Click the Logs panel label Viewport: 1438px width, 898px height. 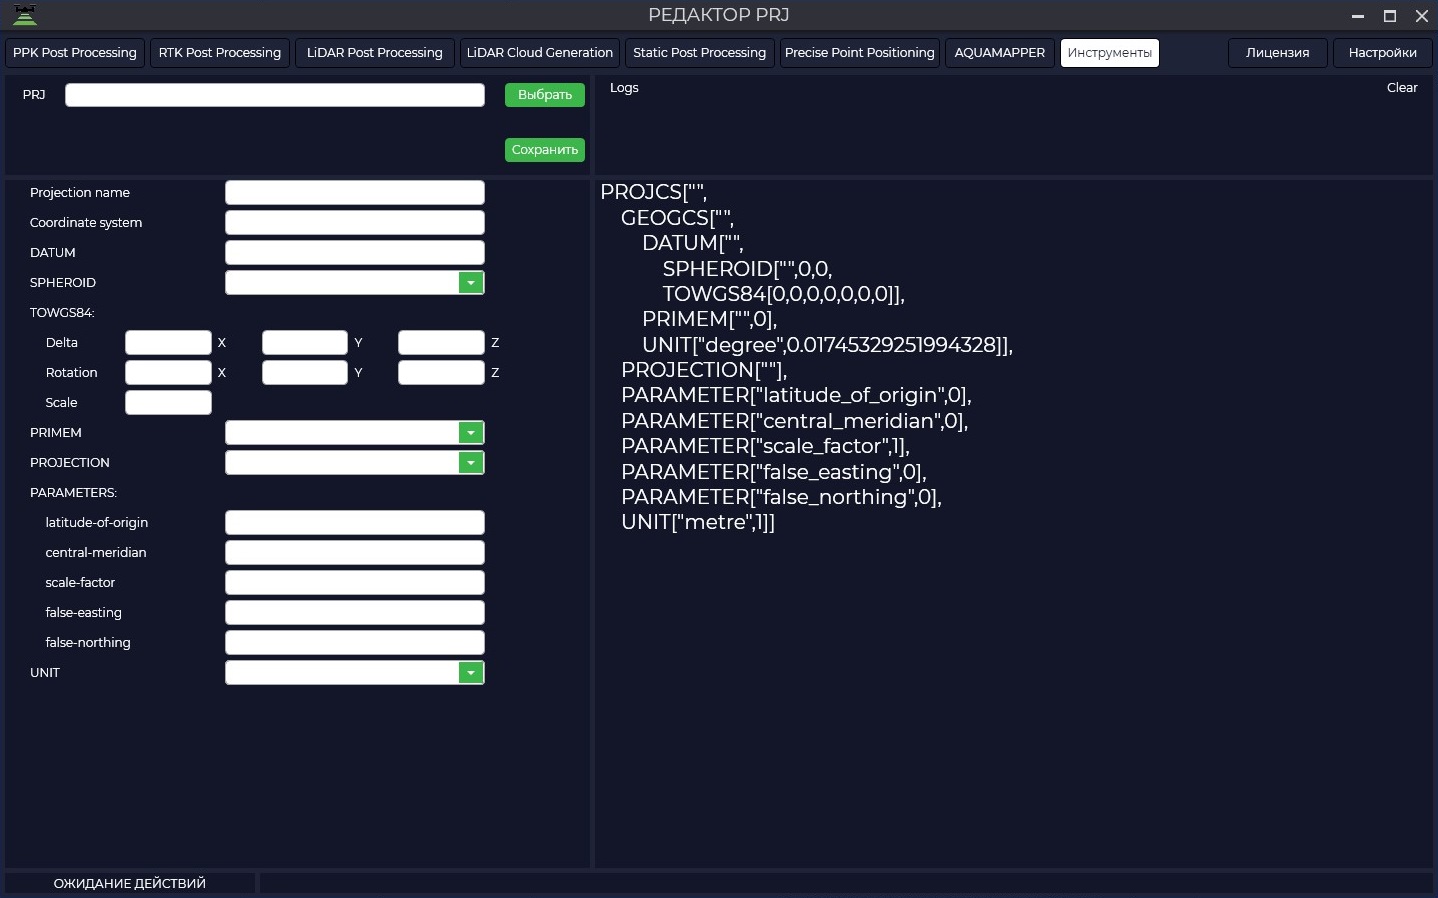point(624,88)
